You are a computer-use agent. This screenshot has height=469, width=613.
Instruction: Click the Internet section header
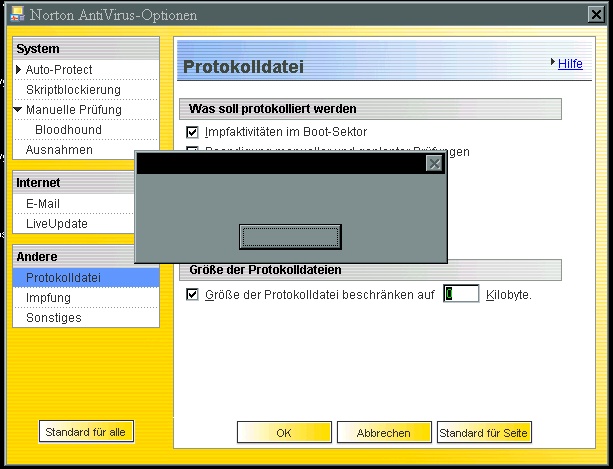(x=74, y=183)
